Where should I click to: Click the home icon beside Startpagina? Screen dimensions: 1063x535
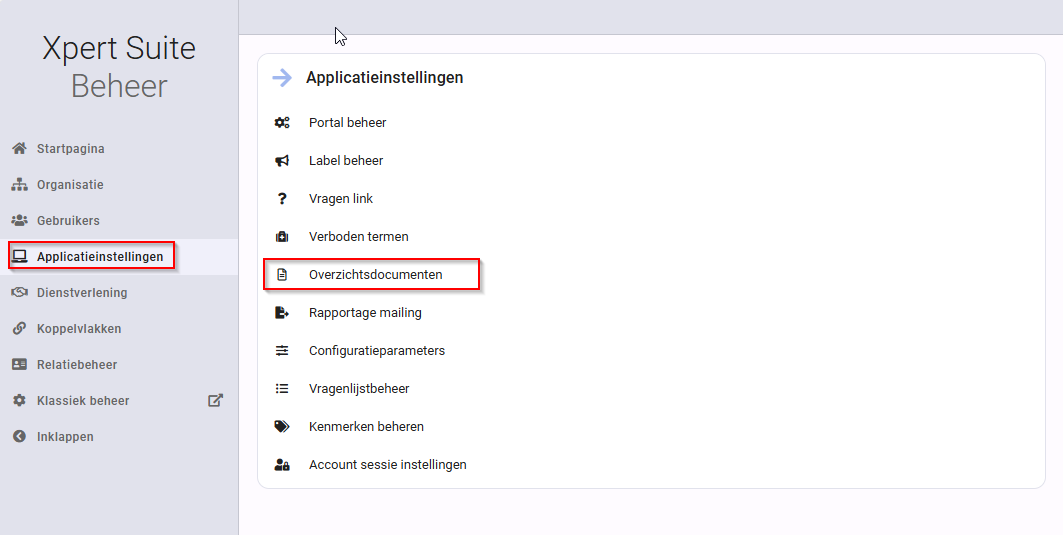pos(20,148)
